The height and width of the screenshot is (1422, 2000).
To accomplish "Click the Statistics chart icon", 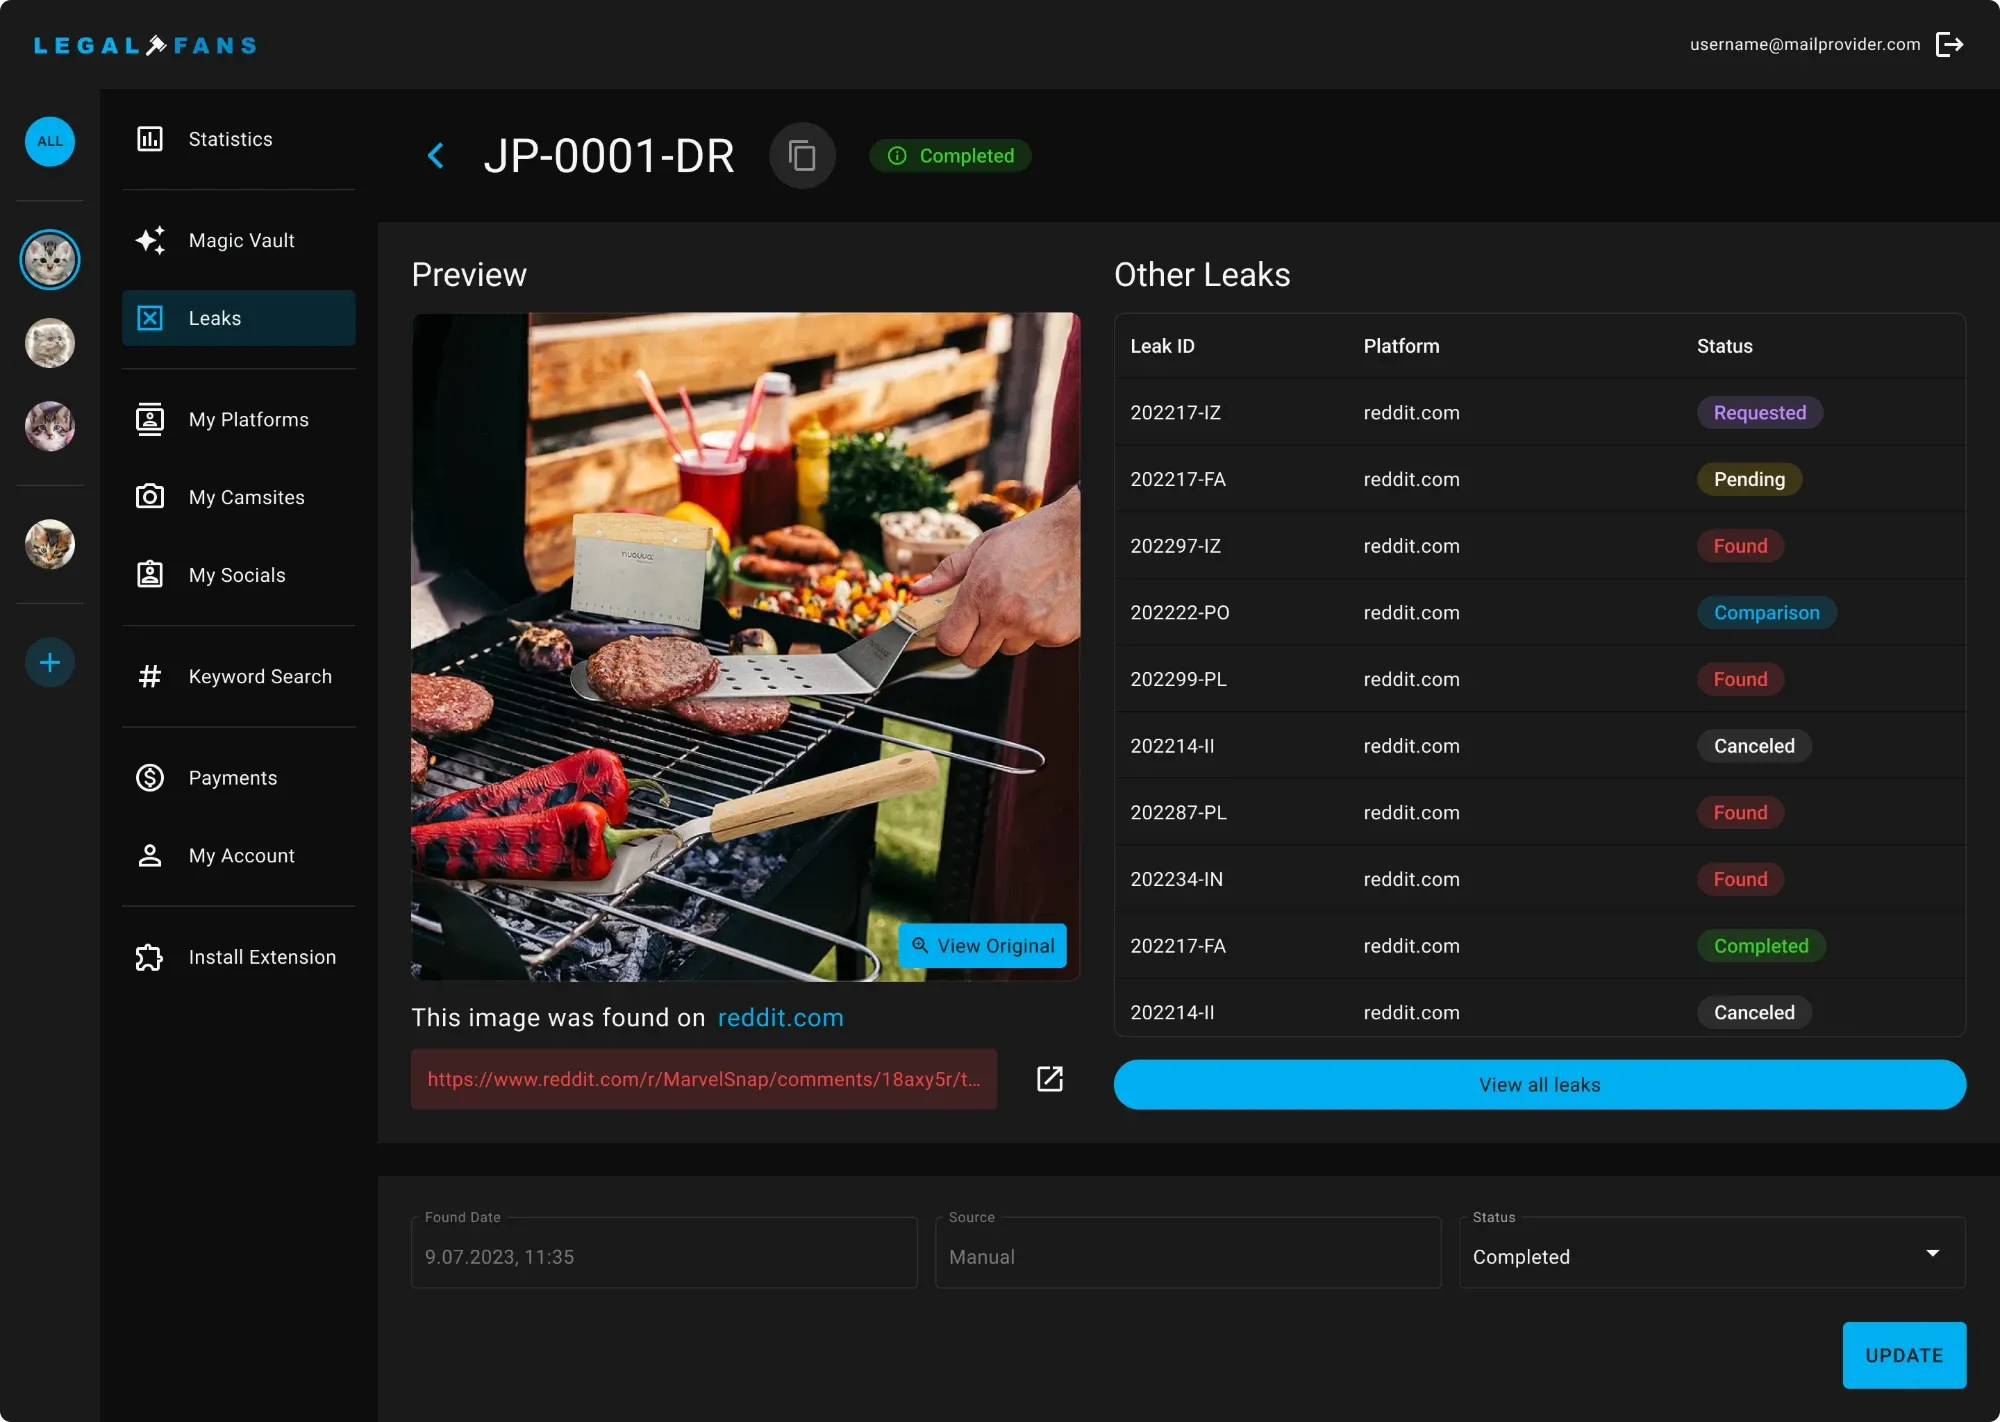I will coord(150,139).
